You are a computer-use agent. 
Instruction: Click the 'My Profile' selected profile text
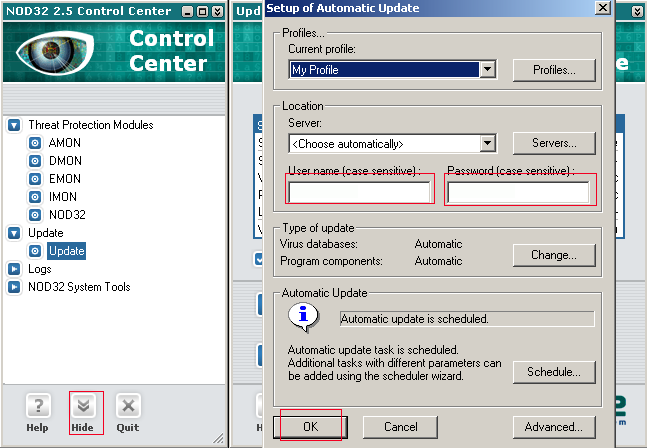point(315,70)
